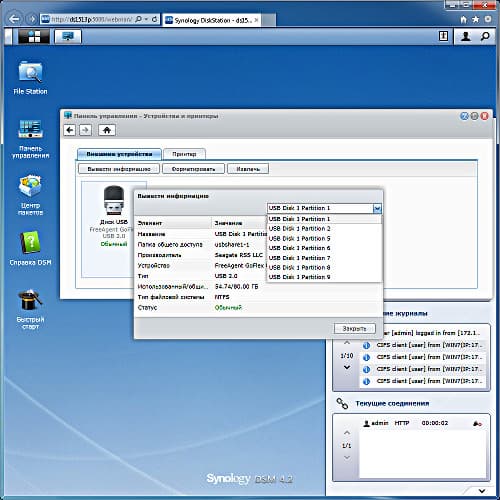The width and height of the screenshot is (500, 500).
Task: Switch to the Внешние устройства tab
Action: click(x=119, y=154)
